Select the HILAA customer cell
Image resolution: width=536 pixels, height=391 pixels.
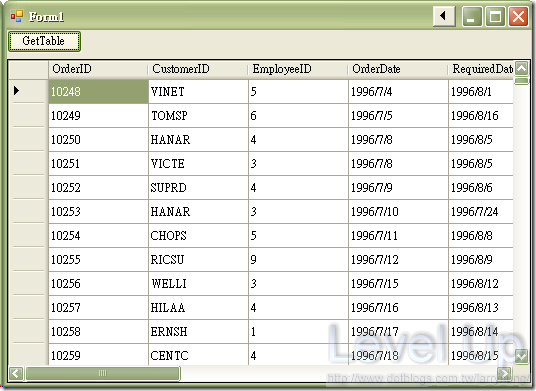pos(199,308)
